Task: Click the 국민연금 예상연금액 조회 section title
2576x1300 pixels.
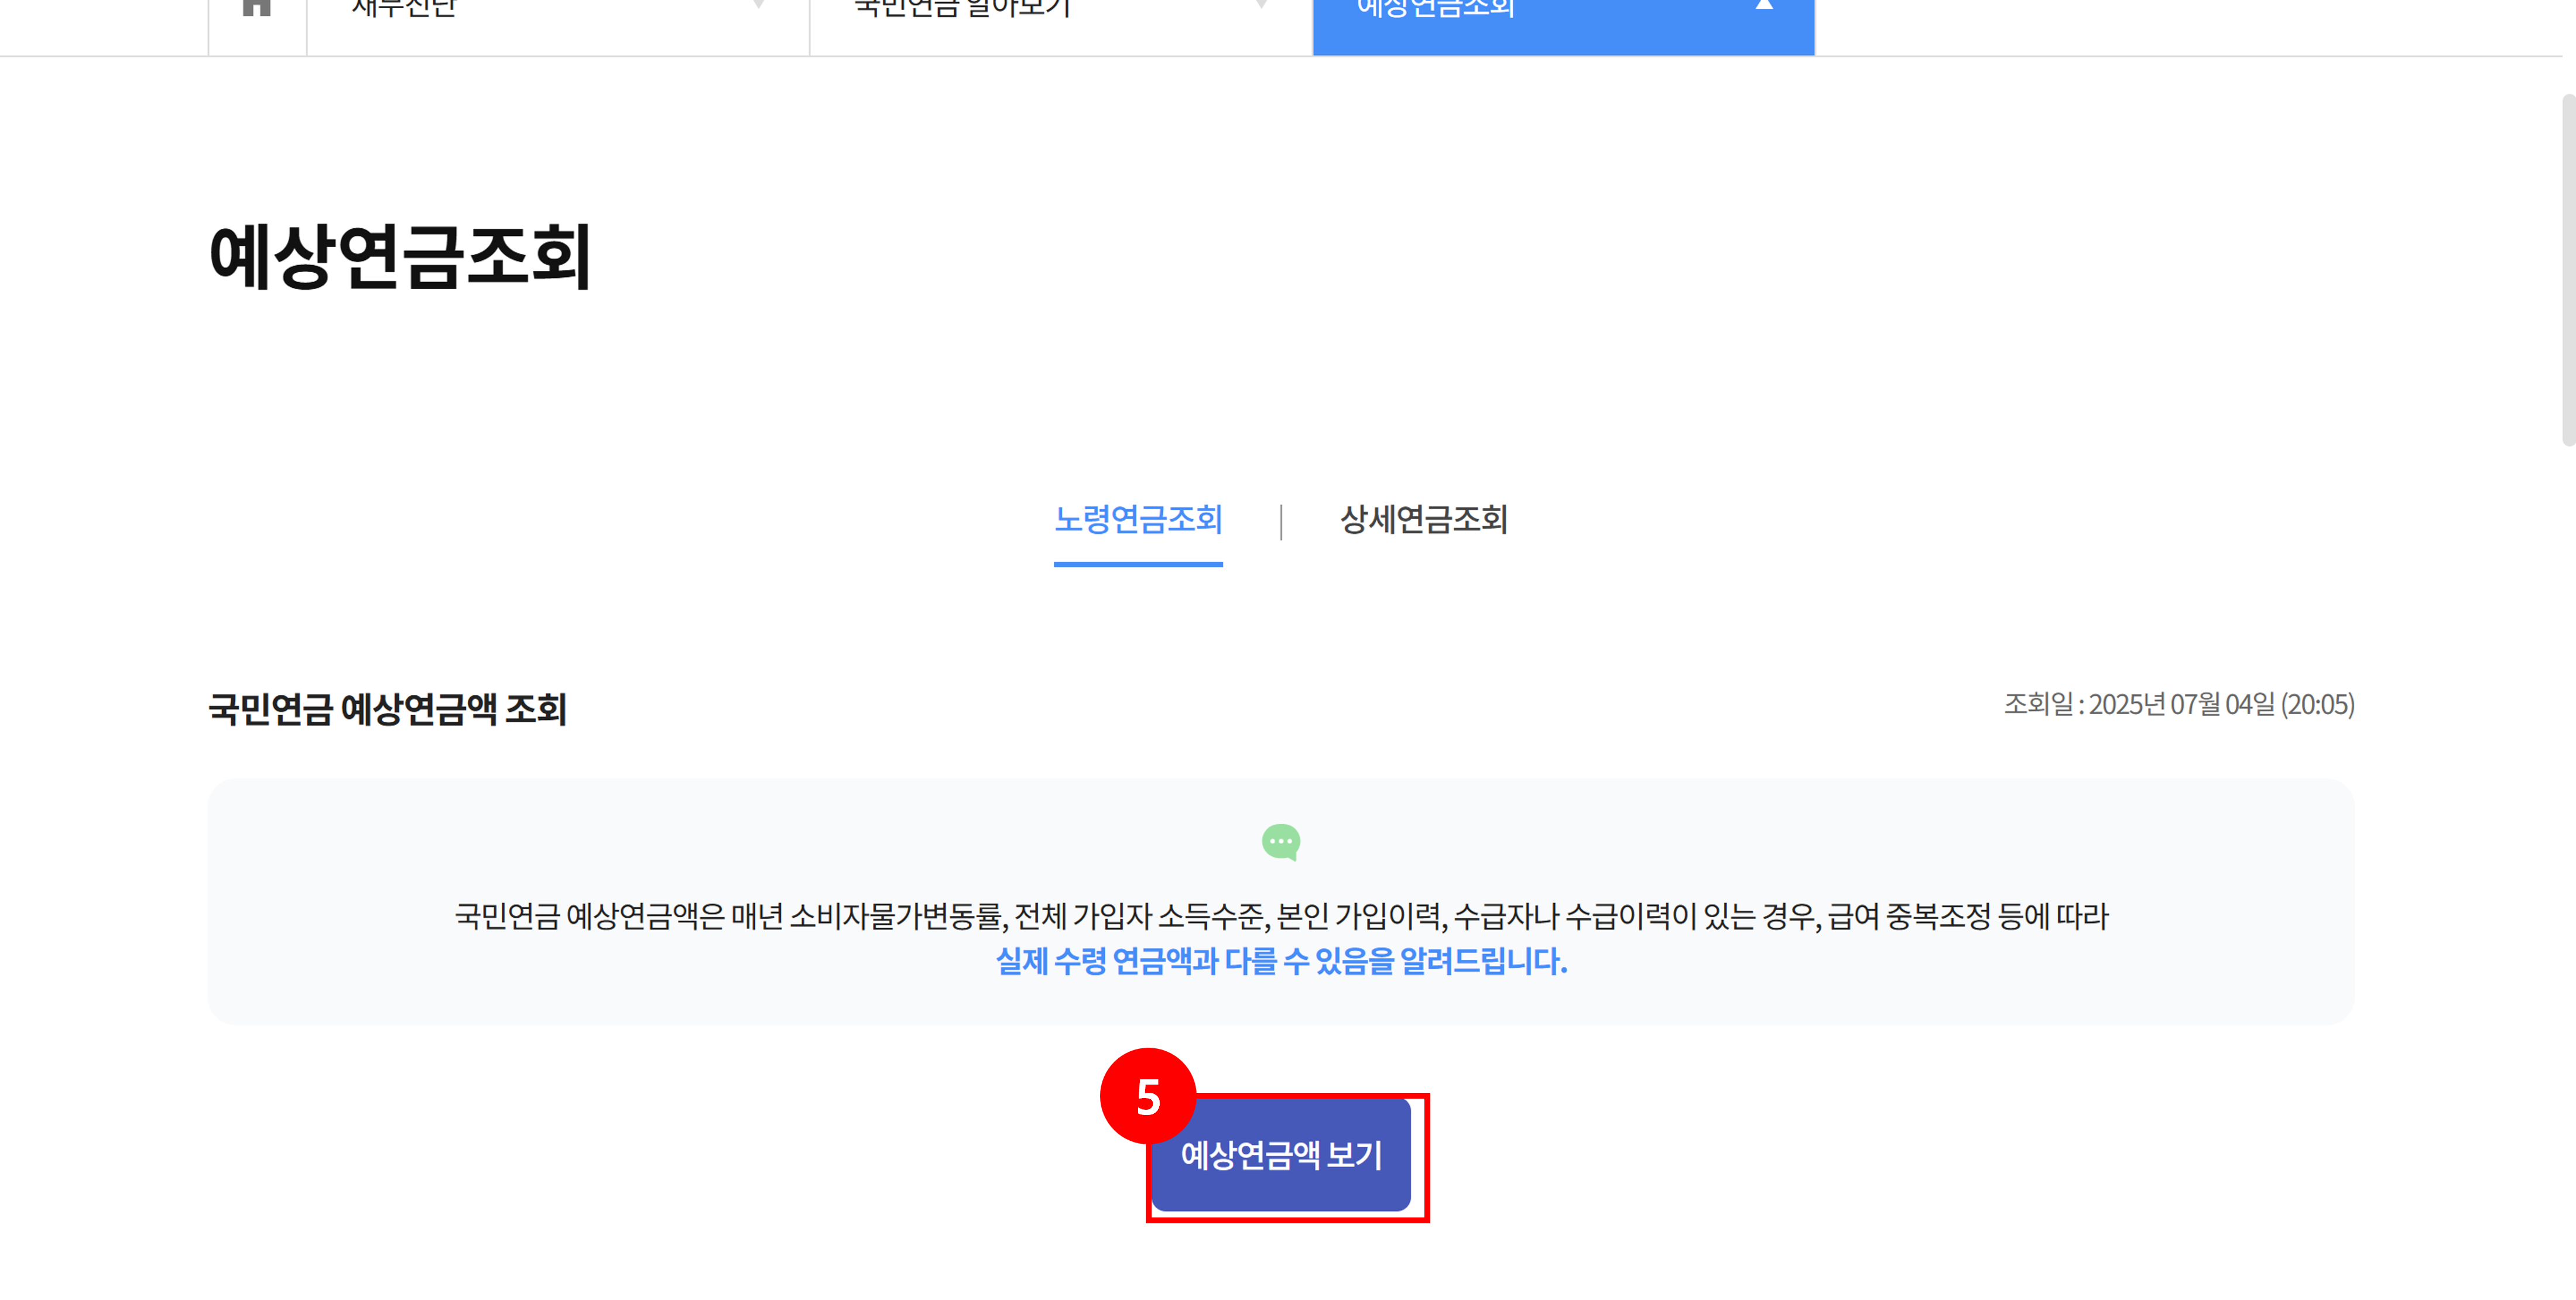Action: click(387, 709)
